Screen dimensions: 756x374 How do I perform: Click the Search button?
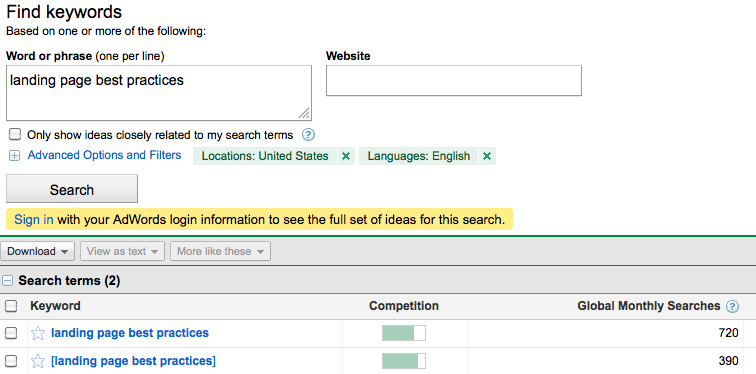point(72,189)
